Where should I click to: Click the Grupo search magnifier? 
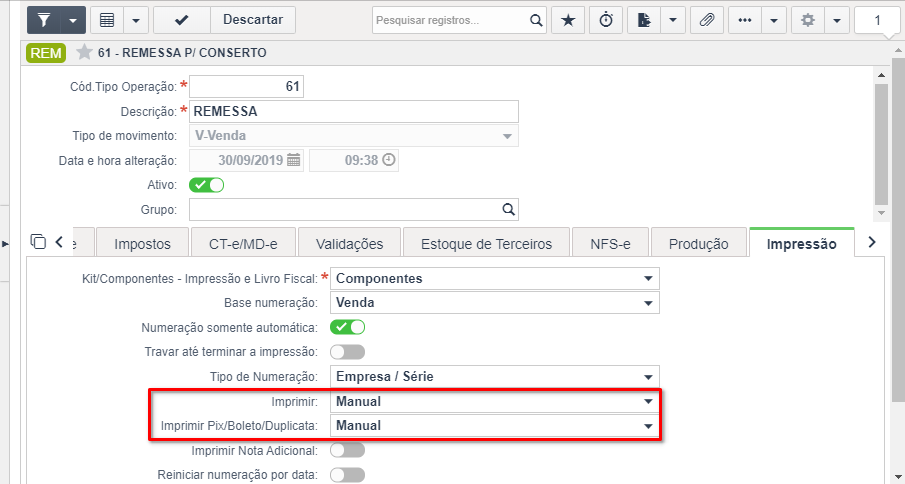(508, 209)
